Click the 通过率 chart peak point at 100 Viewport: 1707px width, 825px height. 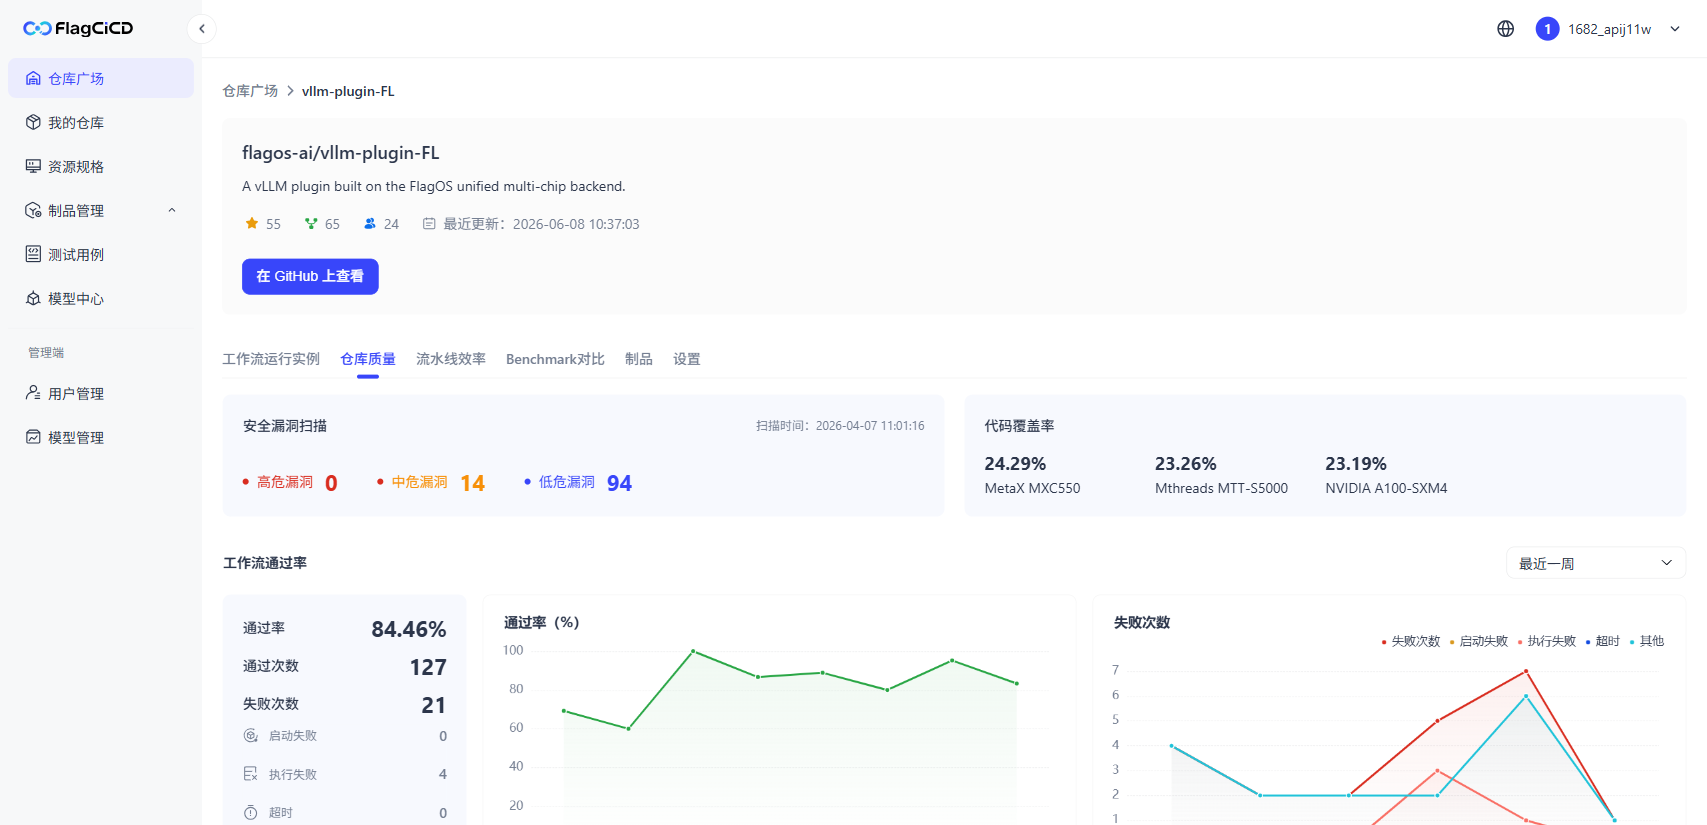pyautogui.click(x=693, y=651)
